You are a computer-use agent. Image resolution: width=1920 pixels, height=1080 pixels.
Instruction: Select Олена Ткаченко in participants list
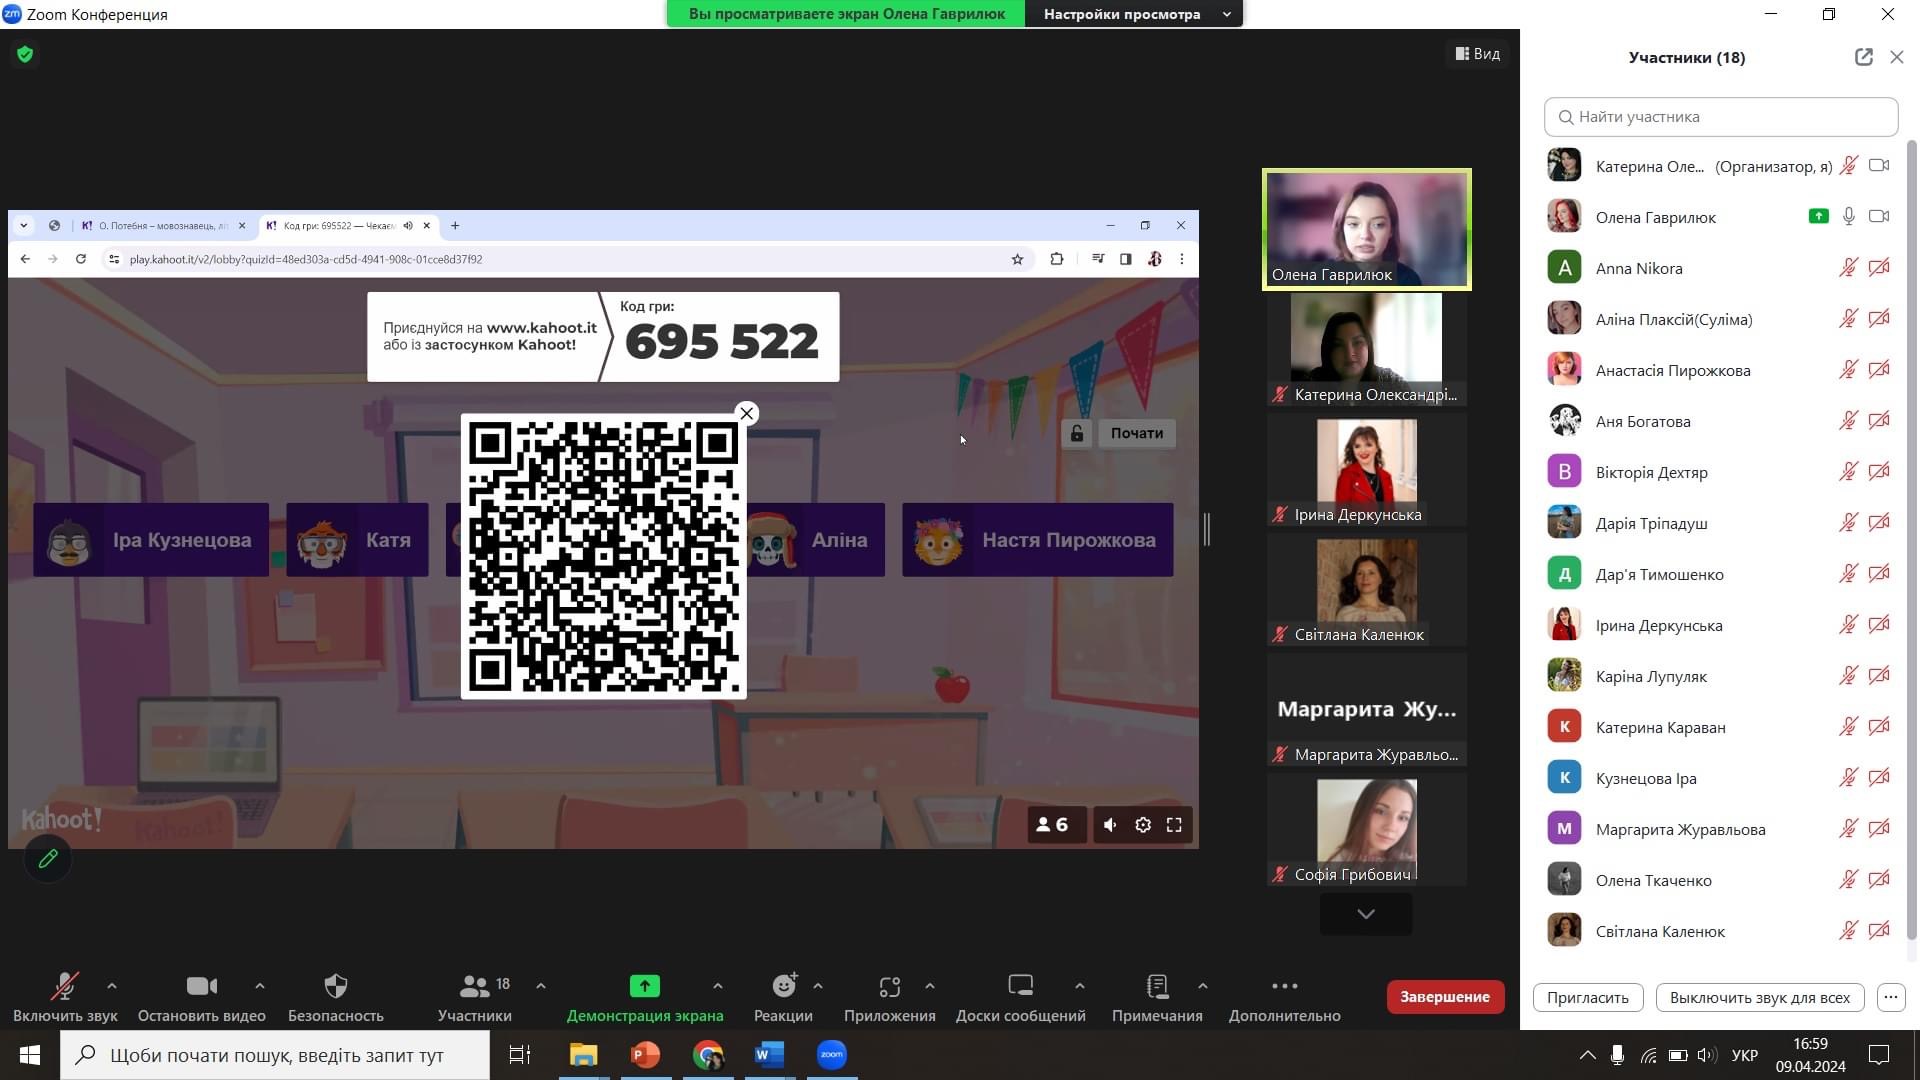point(1719,880)
